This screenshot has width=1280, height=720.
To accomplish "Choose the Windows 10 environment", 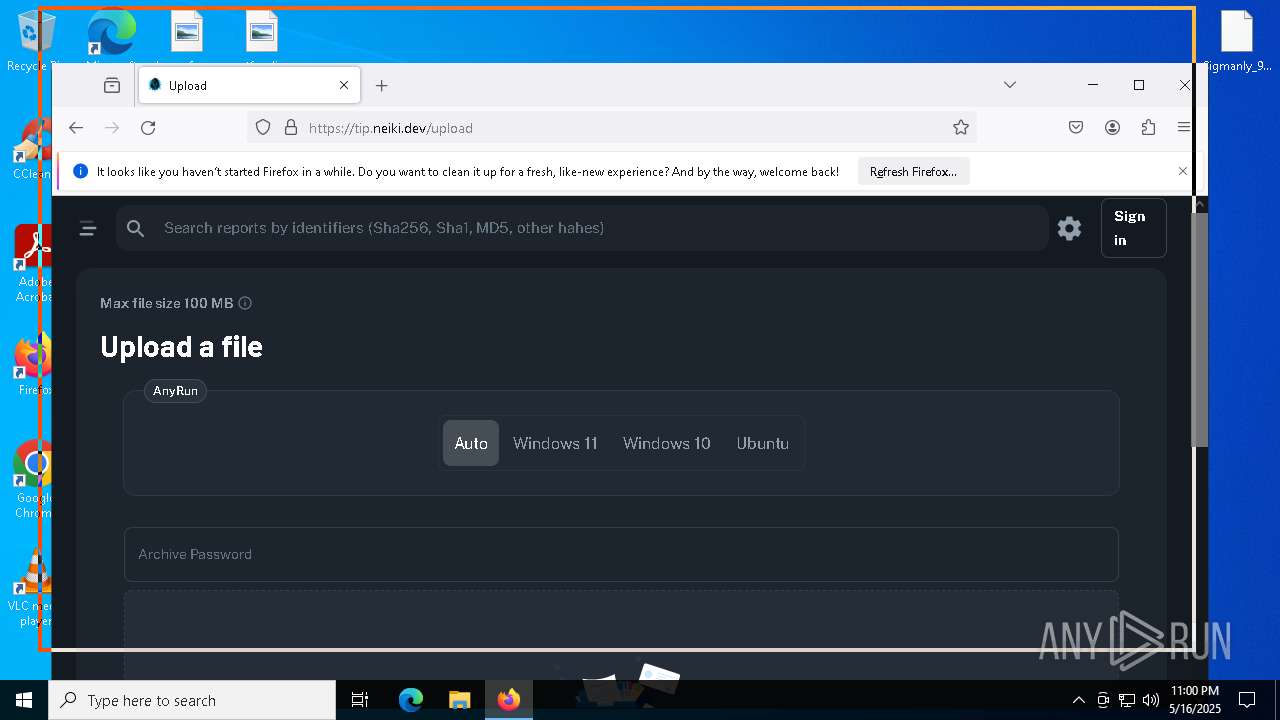I will pyautogui.click(x=667, y=443).
